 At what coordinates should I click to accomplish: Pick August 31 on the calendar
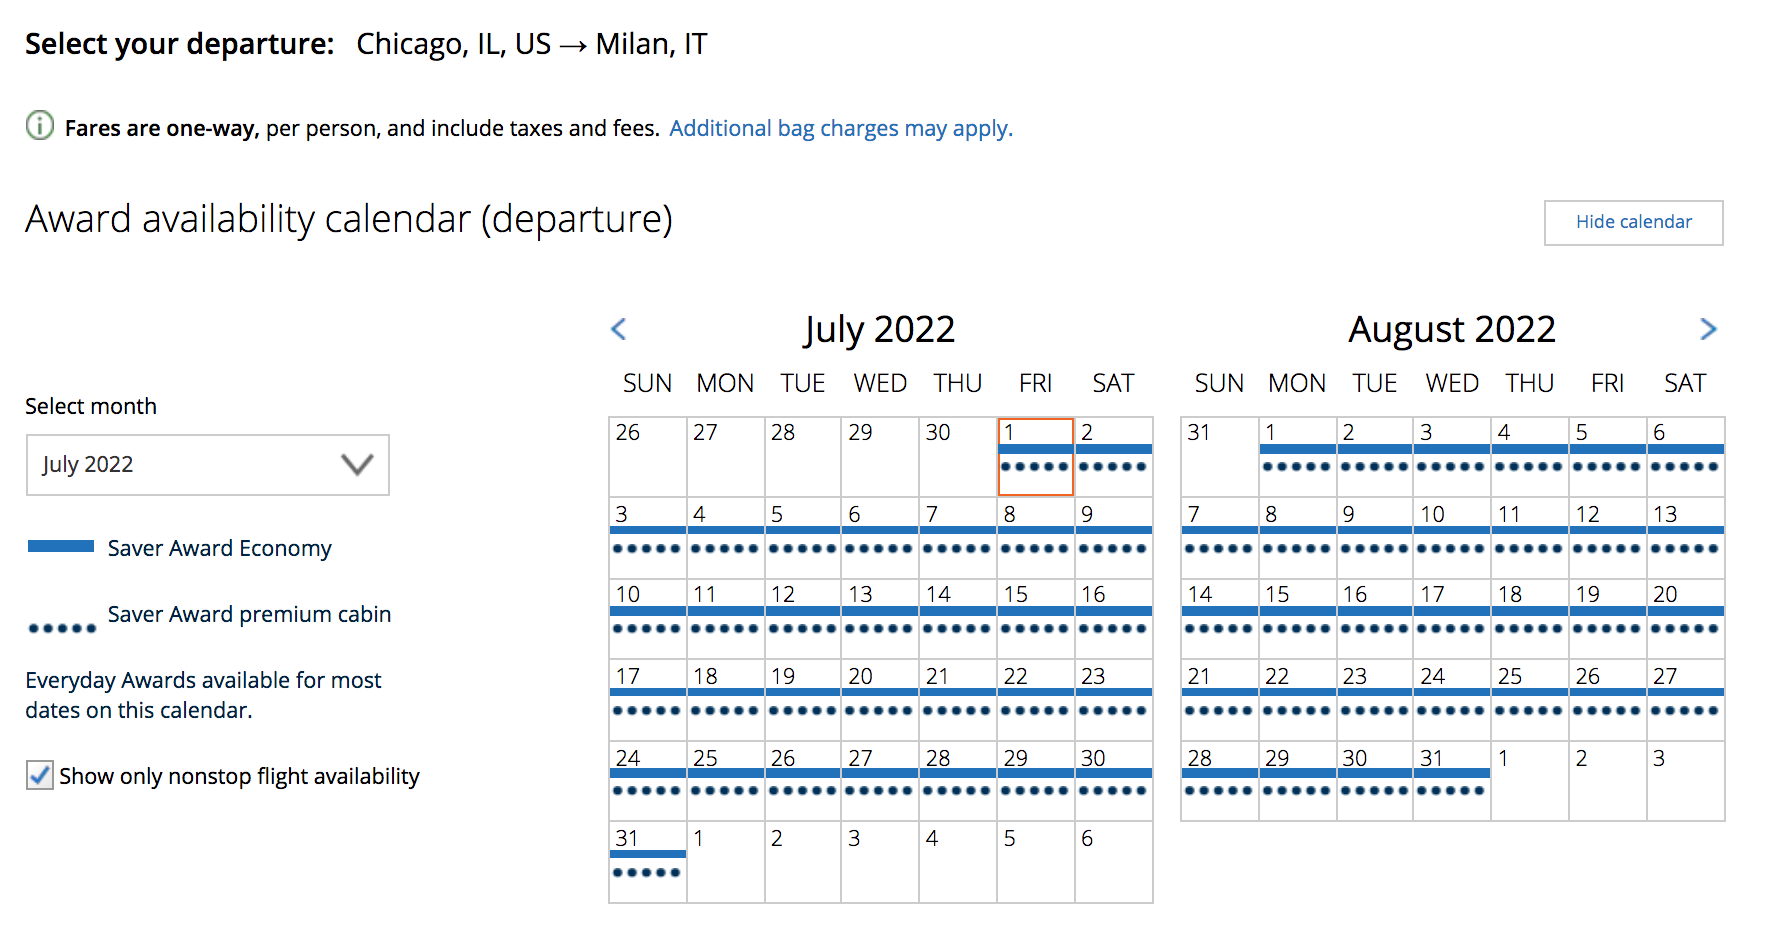1452,781
